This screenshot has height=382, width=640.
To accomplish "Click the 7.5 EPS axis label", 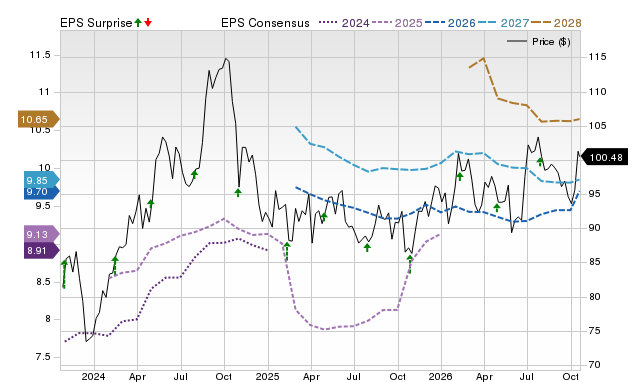I will pyautogui.click(x=43, y=357).
